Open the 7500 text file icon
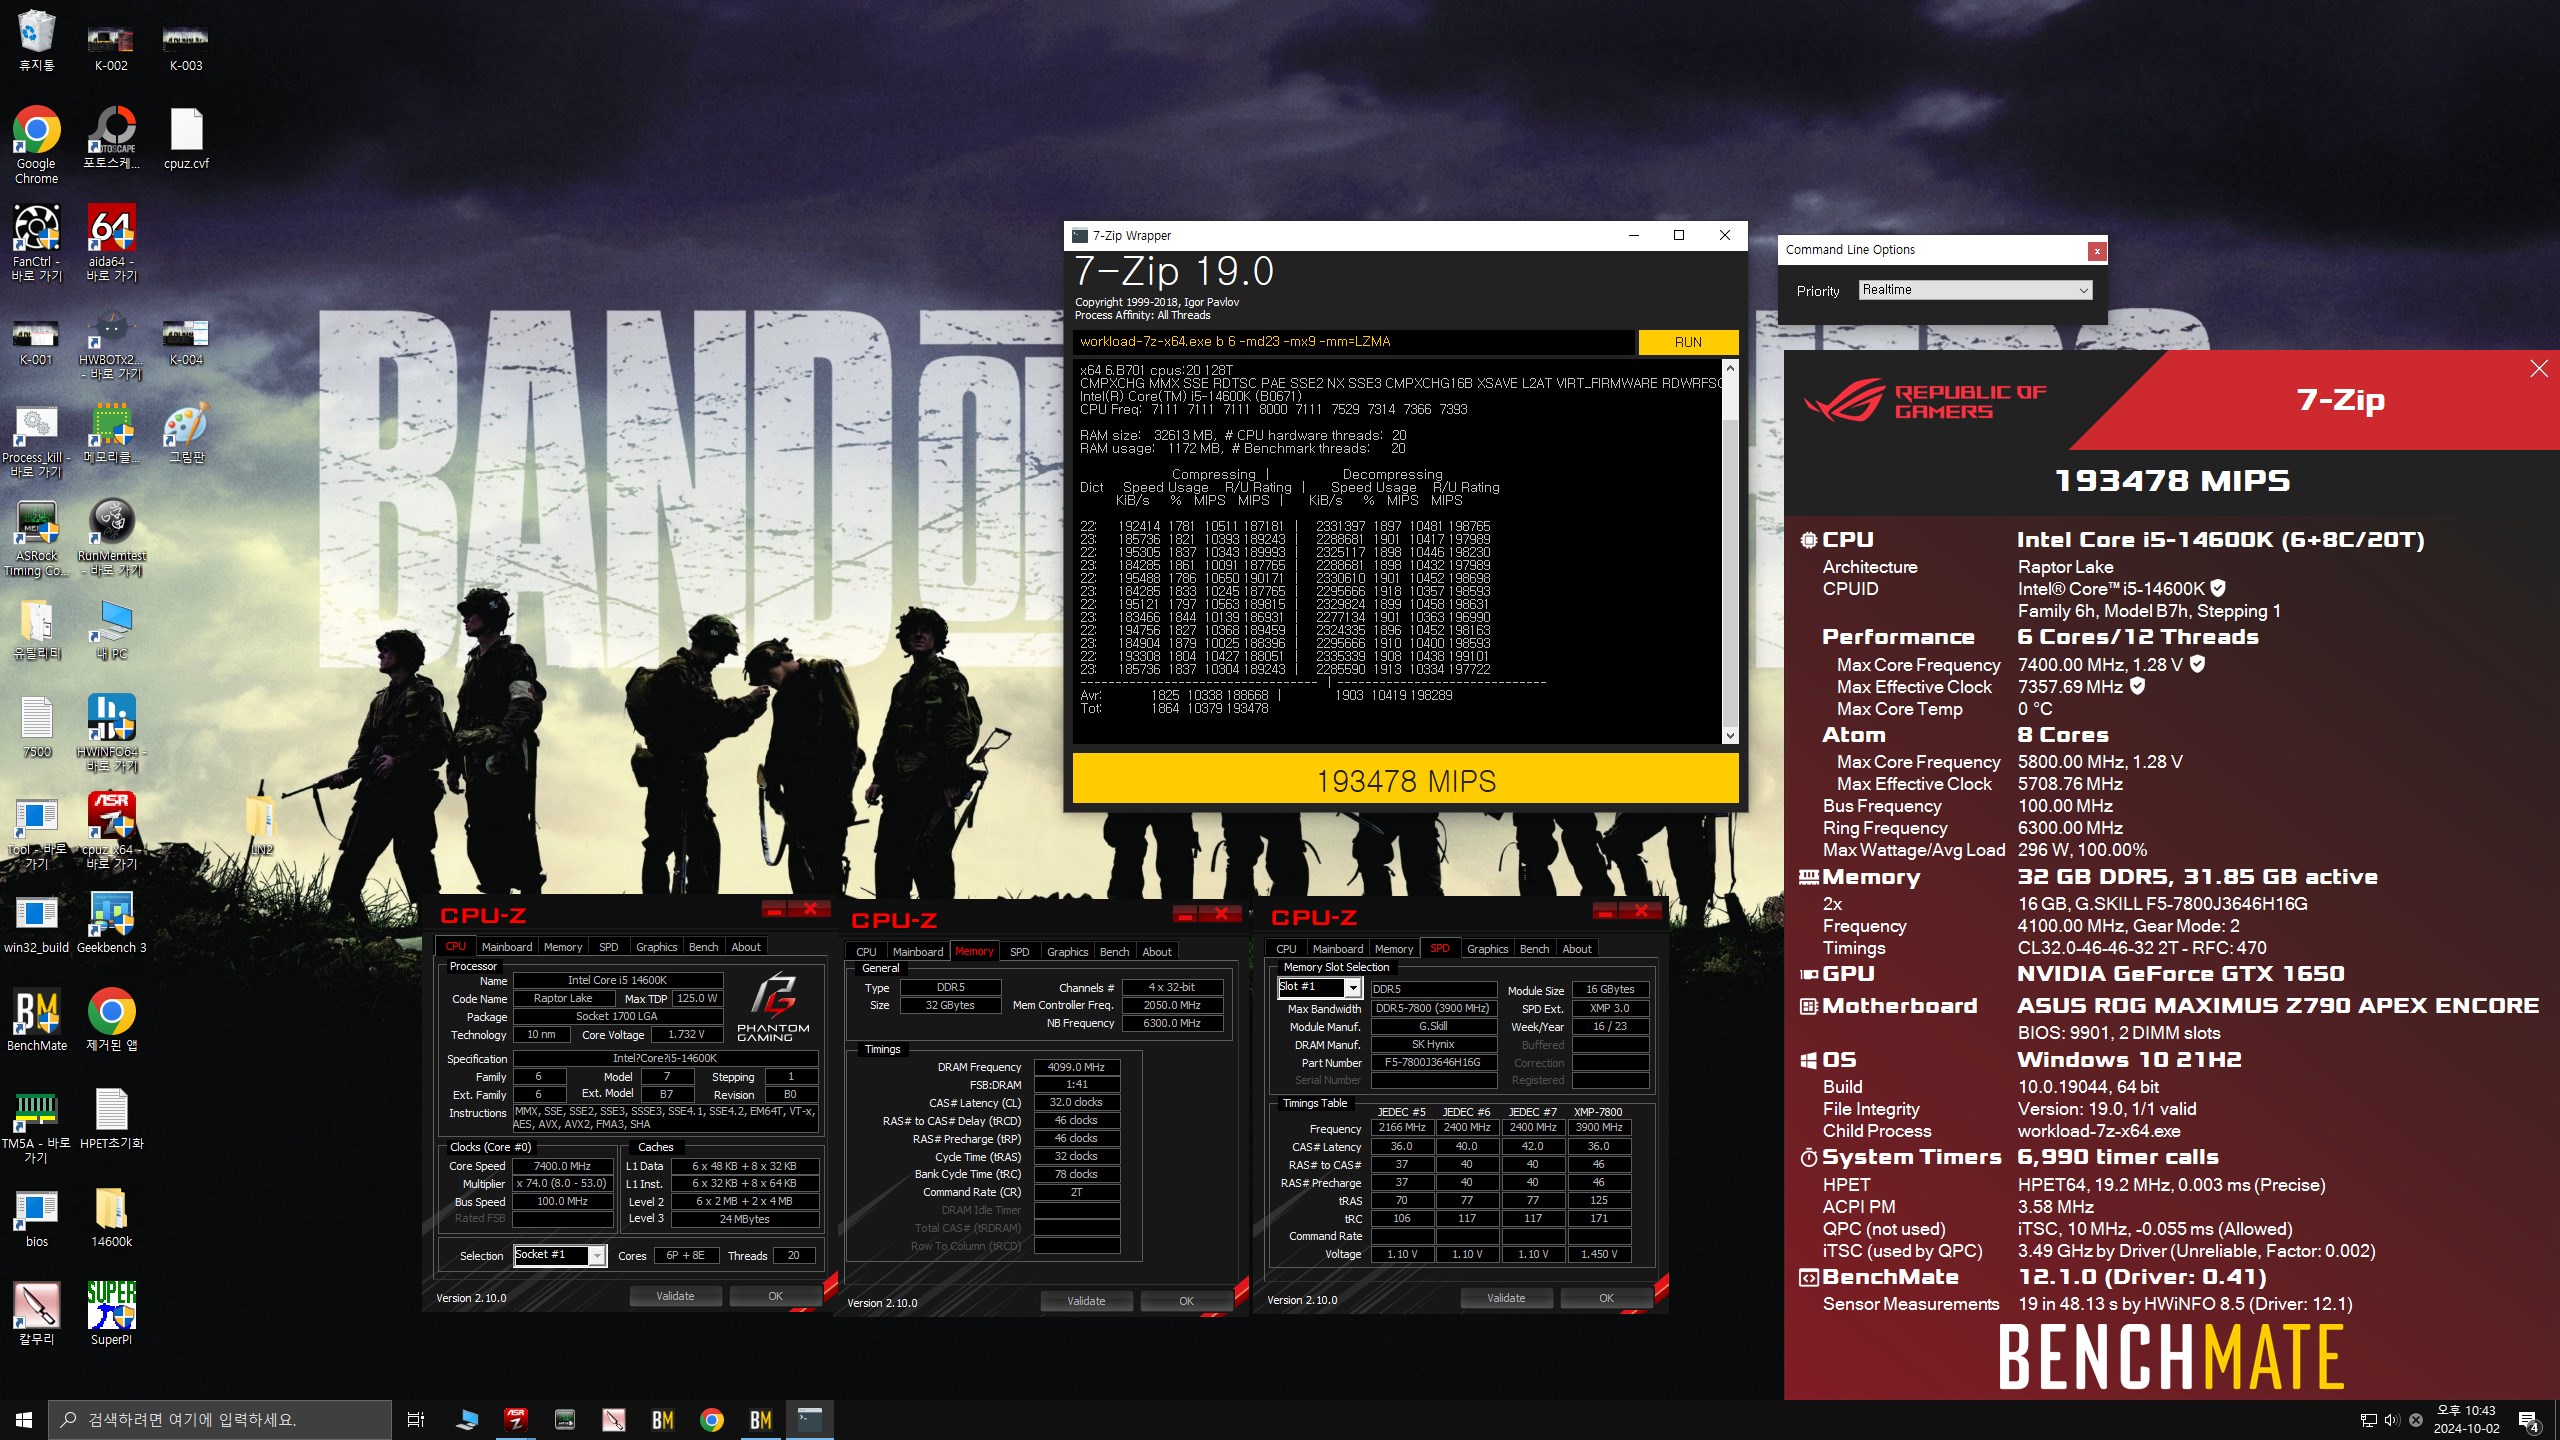The height and width of the screenshot is (1440, 2560). [x=36, y=727]
